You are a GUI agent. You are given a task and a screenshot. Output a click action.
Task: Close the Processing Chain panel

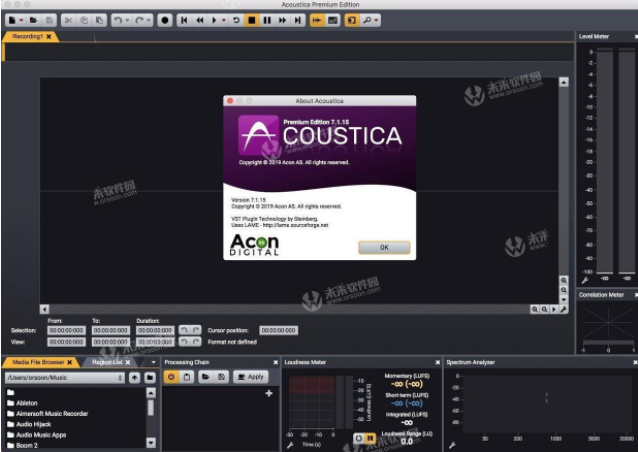coord(275,362)
